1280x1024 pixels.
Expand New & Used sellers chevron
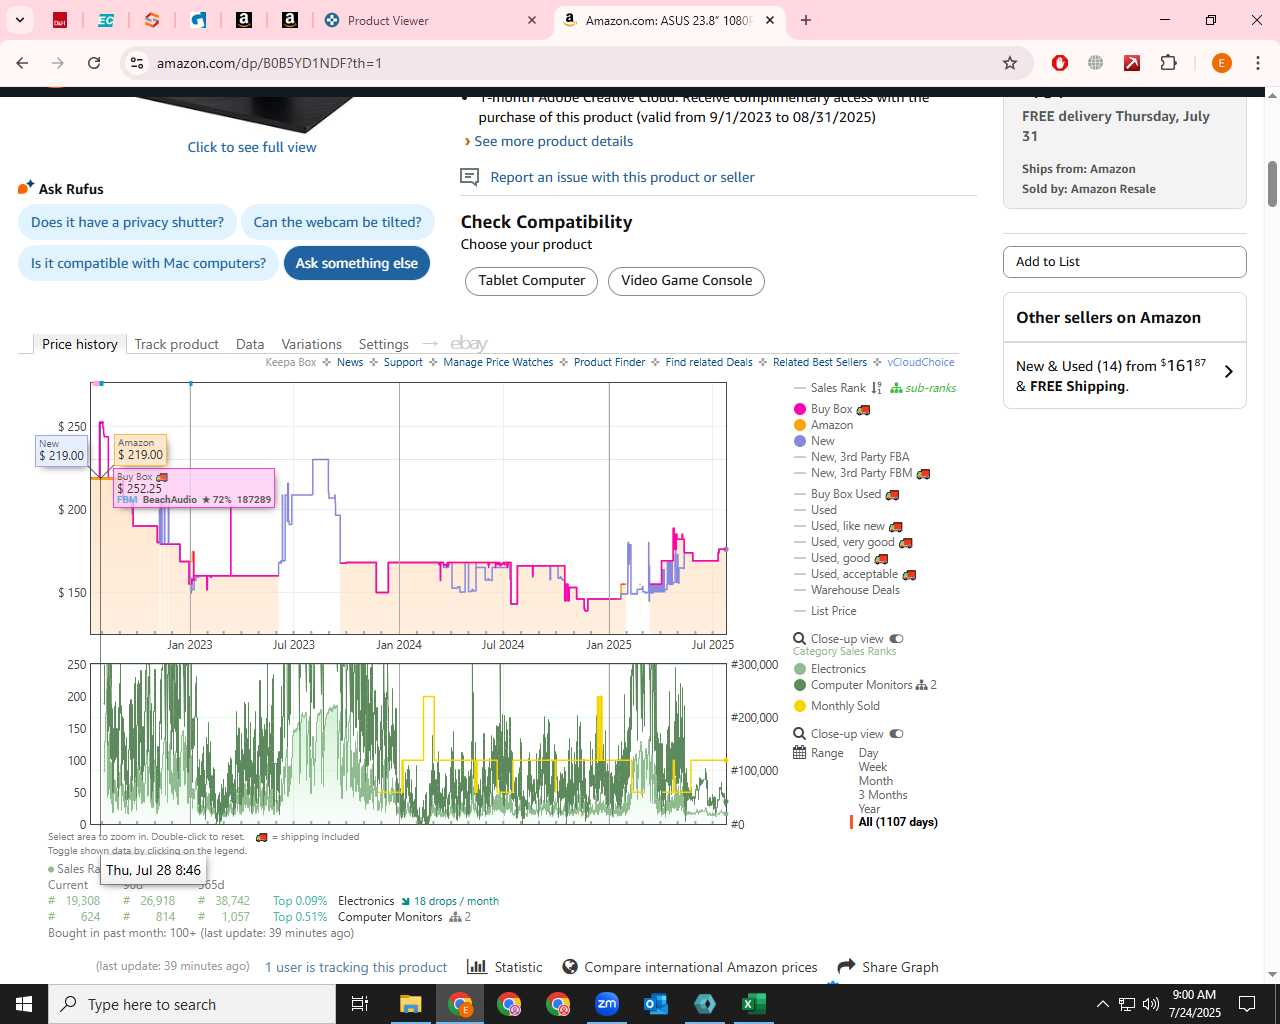tap(1229, 372)
